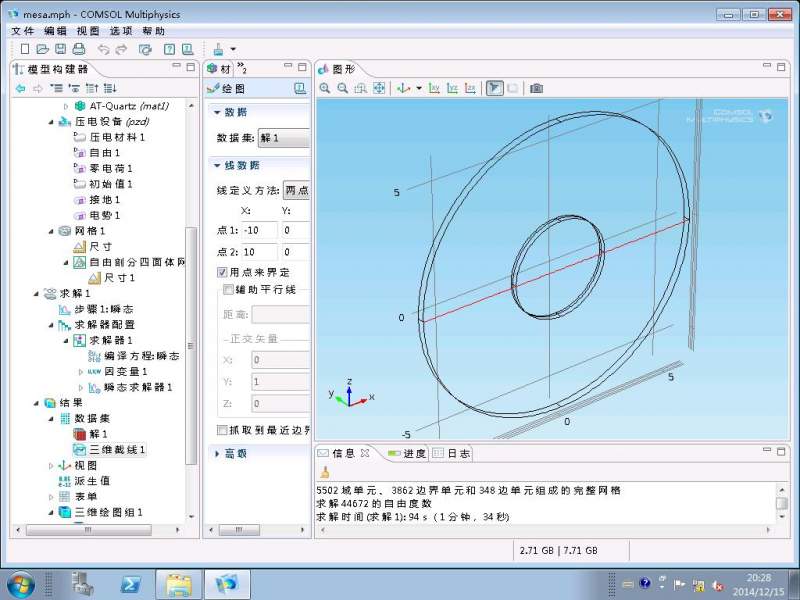
Task: Click the zoom extents icon in graphics toolbar
Action: pyautogui.click(x=379, y=88)
